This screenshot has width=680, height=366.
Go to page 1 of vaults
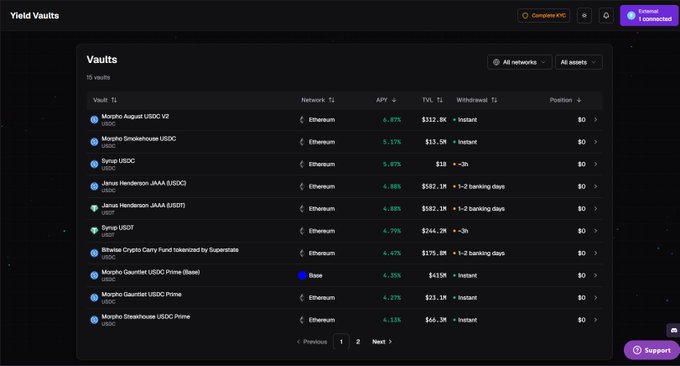click(x=341, y=342)
